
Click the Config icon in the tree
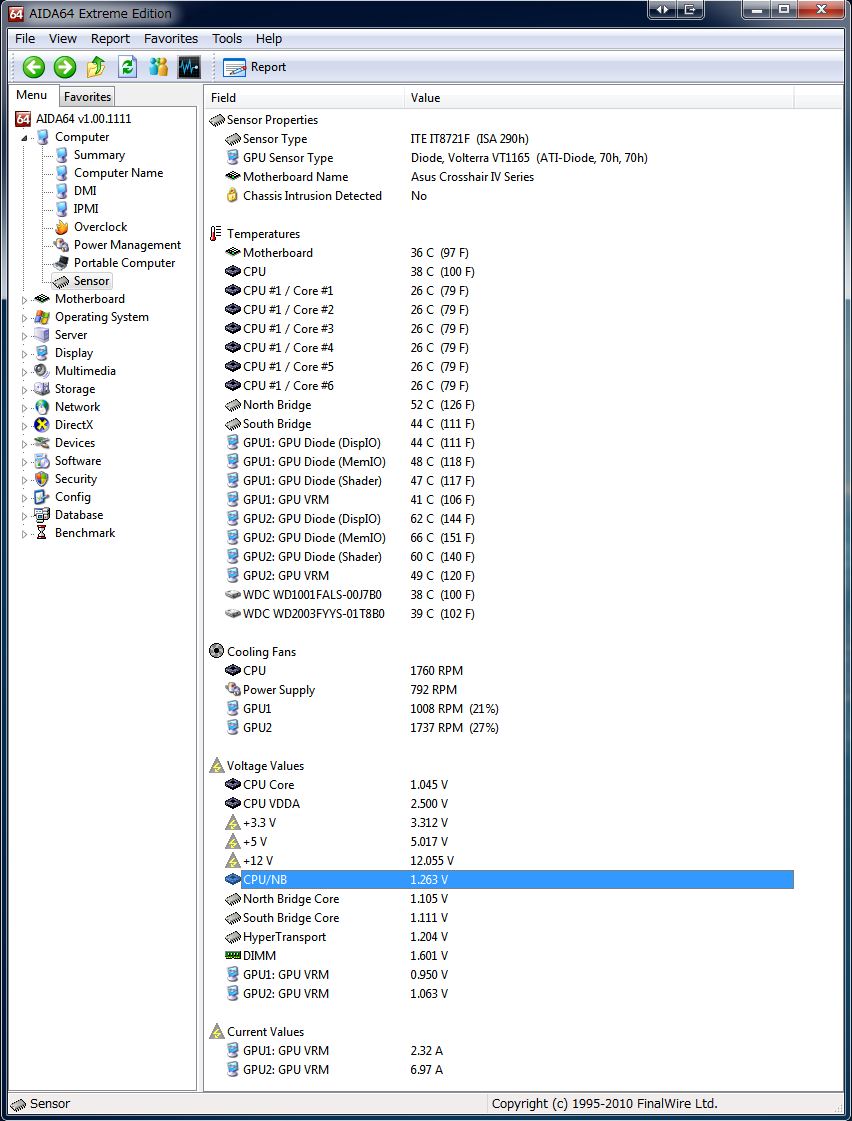click(x=42, y=497)
